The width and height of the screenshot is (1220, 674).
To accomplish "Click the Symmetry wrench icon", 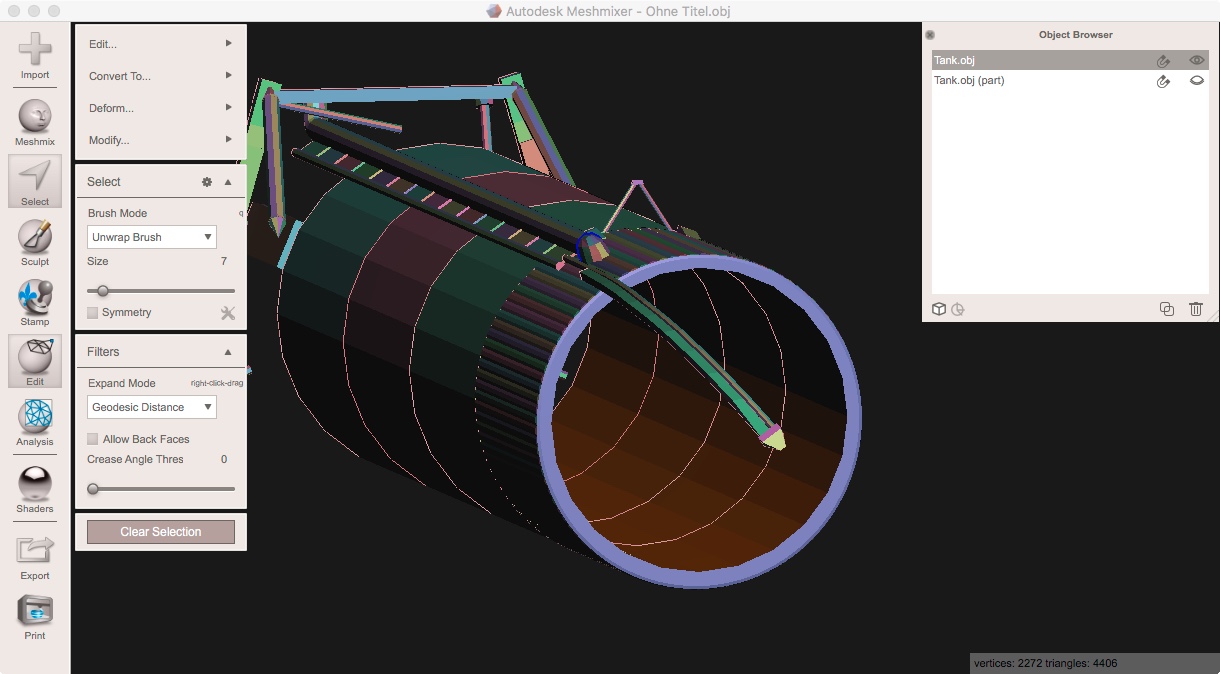I will [228, 312].
